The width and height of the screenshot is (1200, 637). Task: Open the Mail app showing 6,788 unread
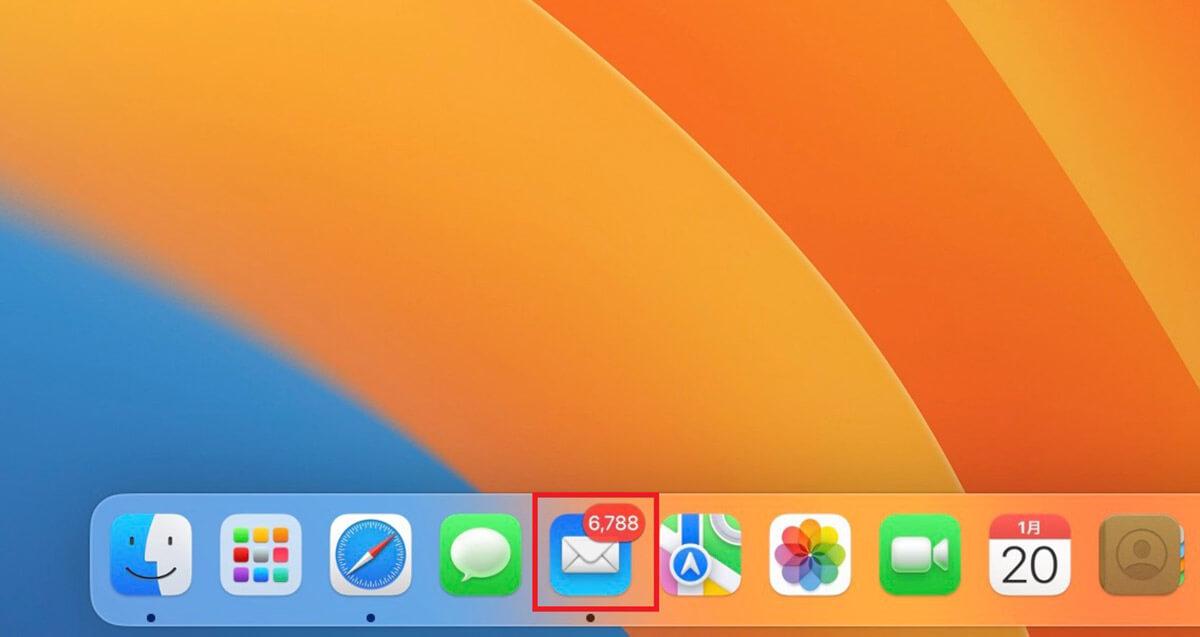click(591, 555)
